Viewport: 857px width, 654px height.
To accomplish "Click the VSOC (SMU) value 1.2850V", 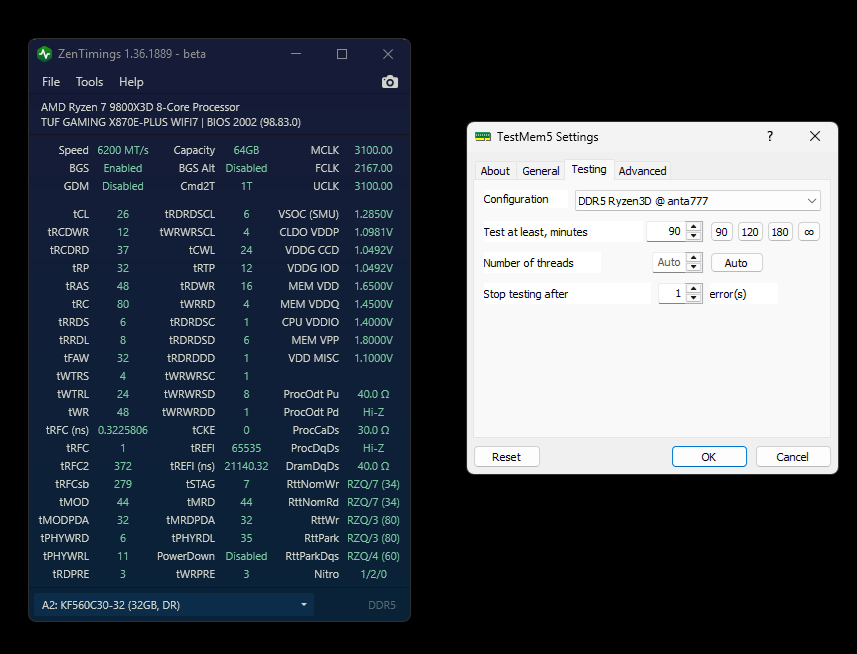I will (373, 214).
